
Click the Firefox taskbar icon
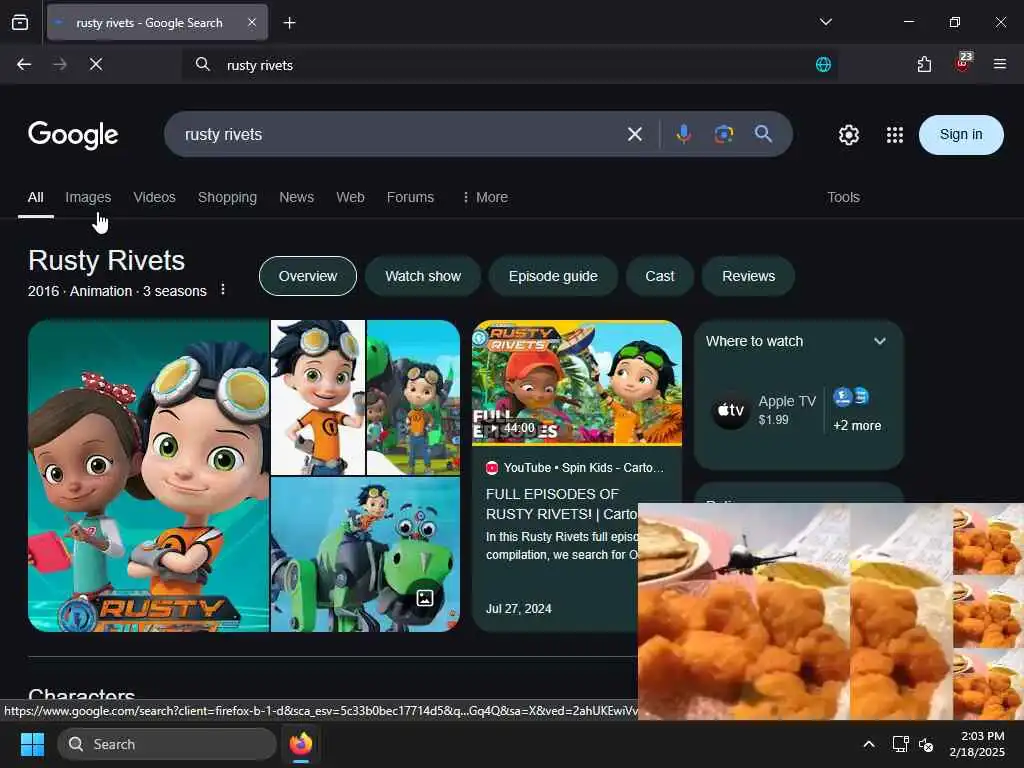(300, 744)
